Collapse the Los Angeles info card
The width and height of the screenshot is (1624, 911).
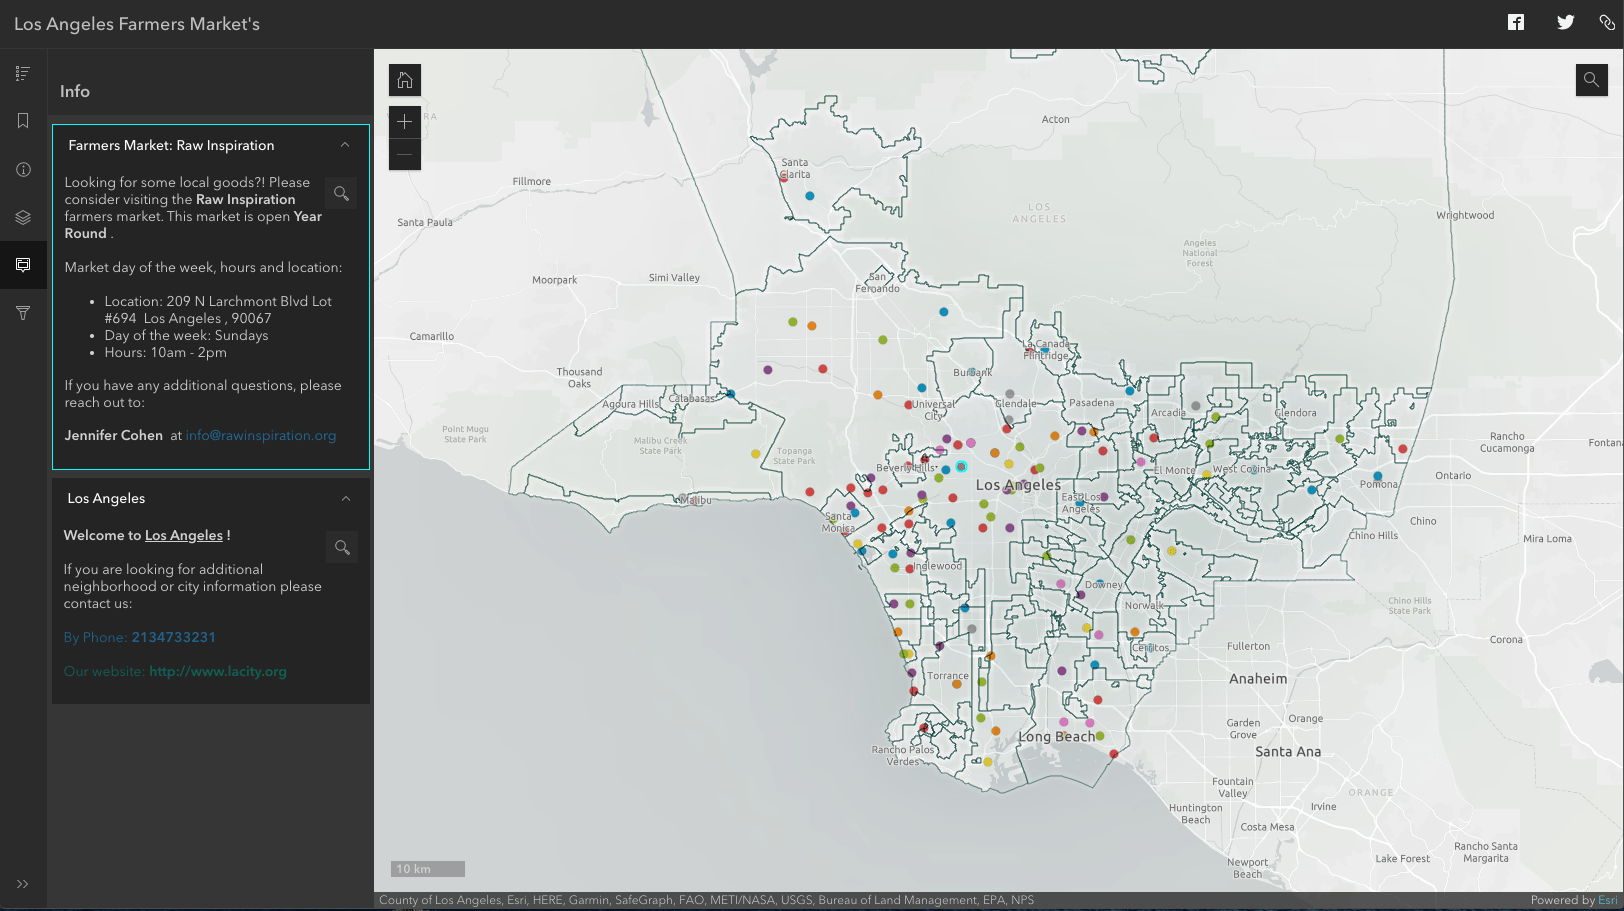point(346,498)
